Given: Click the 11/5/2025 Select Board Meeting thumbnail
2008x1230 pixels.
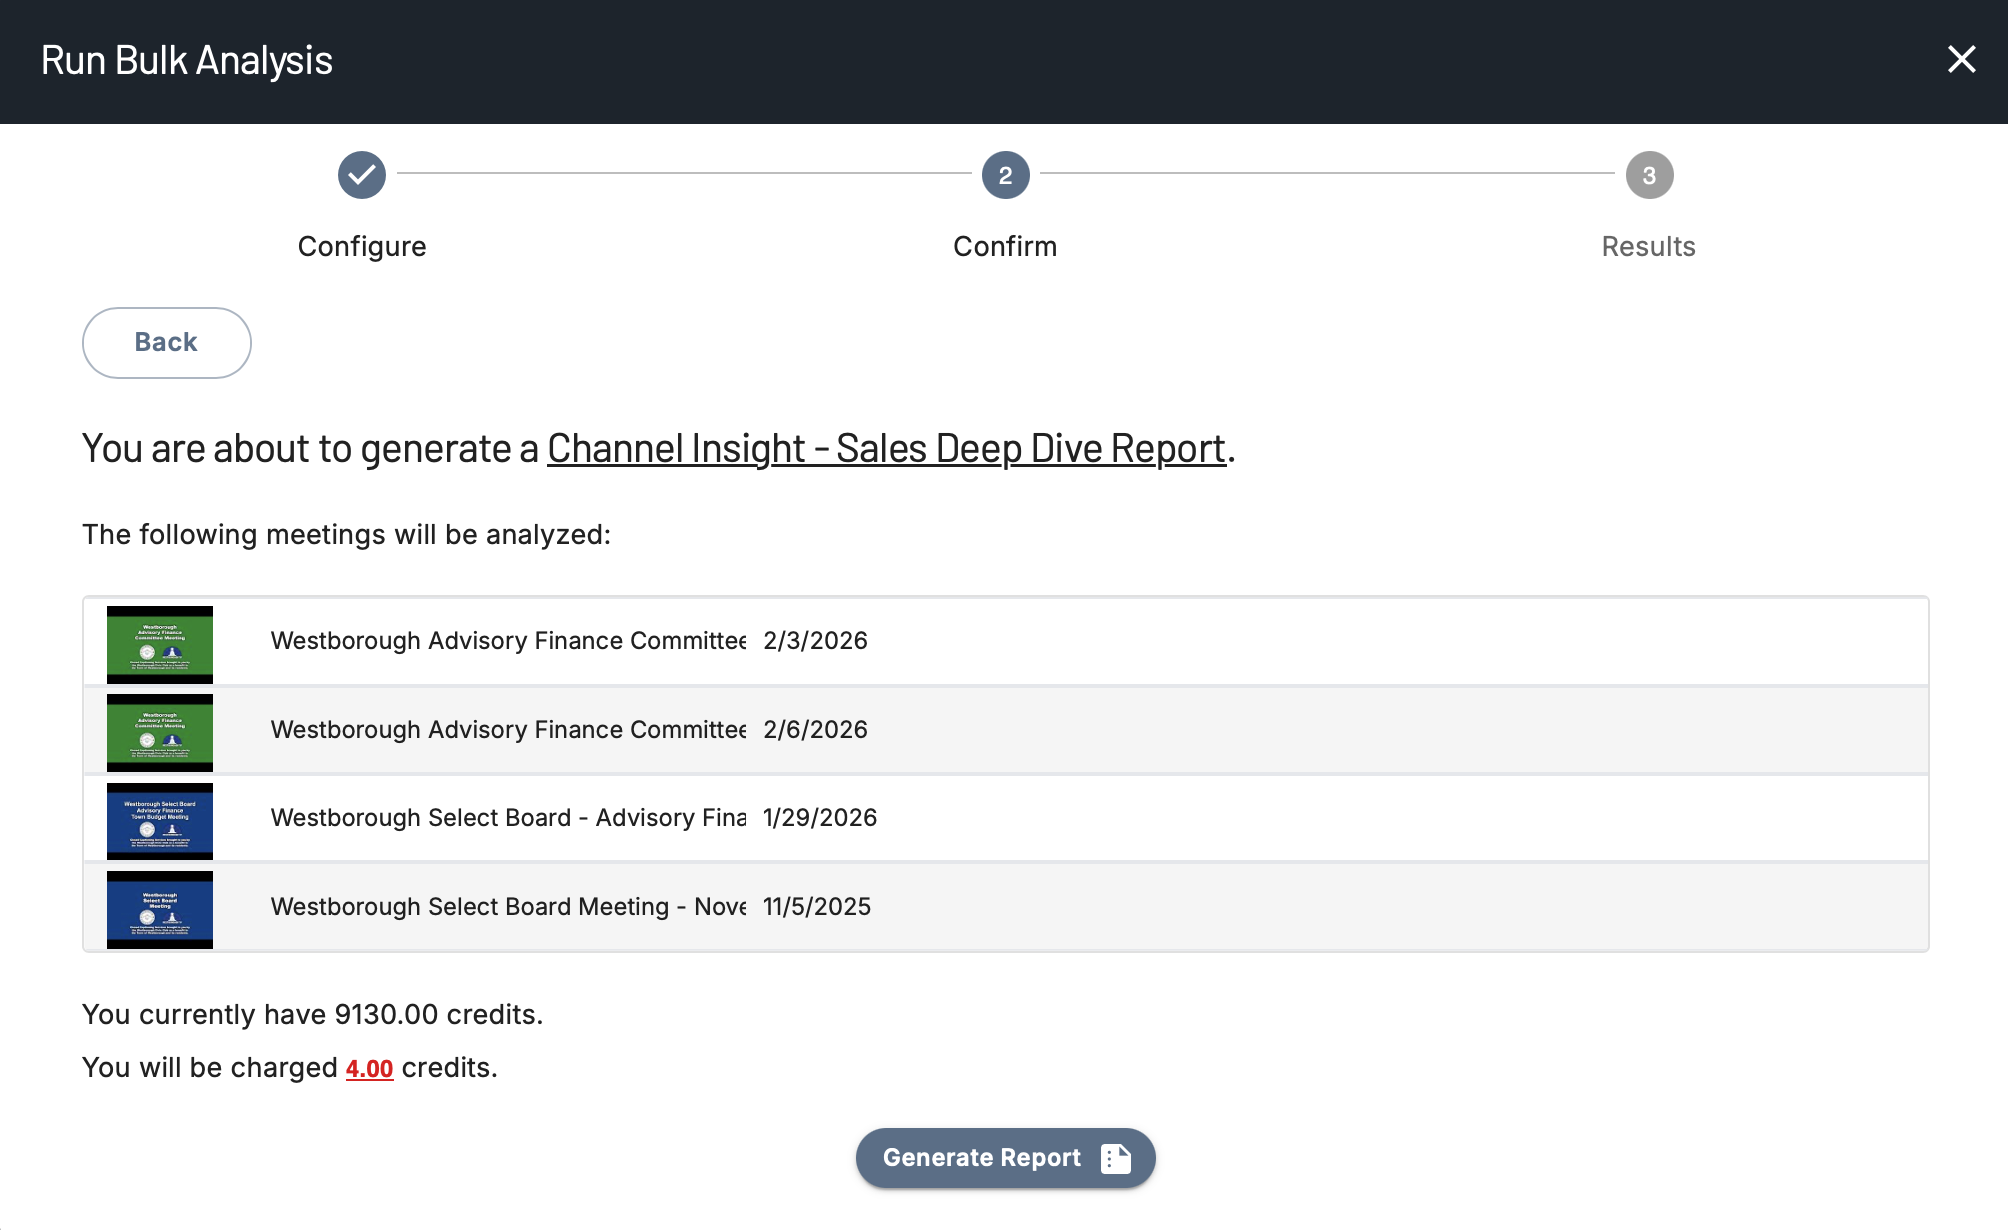Looking at the screenshot, I should tap(160, 909).
